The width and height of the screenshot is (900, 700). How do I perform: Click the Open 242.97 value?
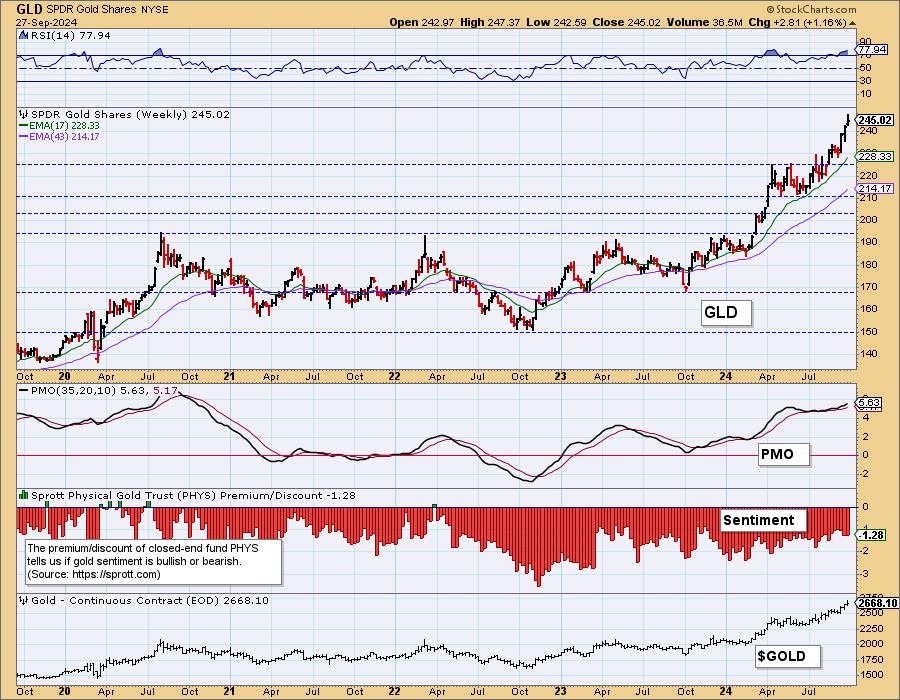tap(422, 22)
